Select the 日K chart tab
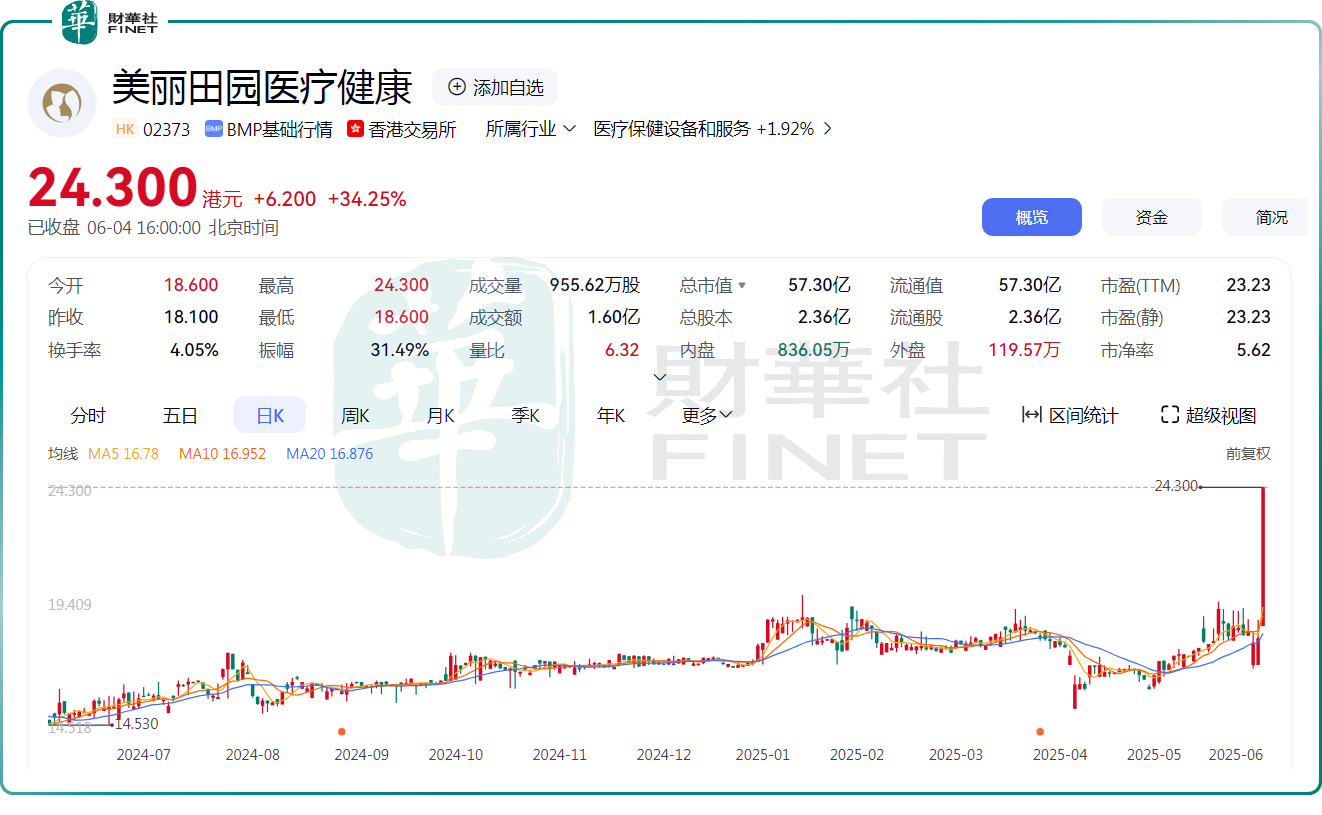 [x=270, y=415]
